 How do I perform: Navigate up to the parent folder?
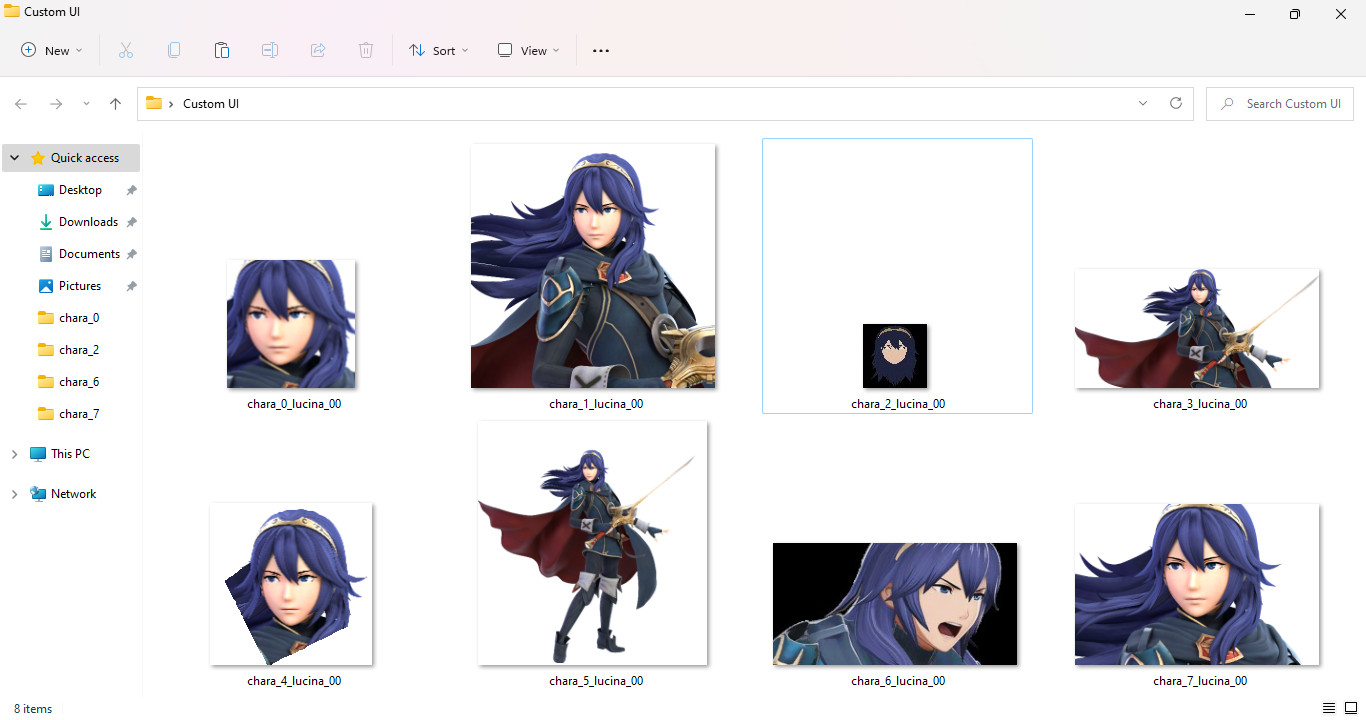pyautogui.click(x=115, y=103)
